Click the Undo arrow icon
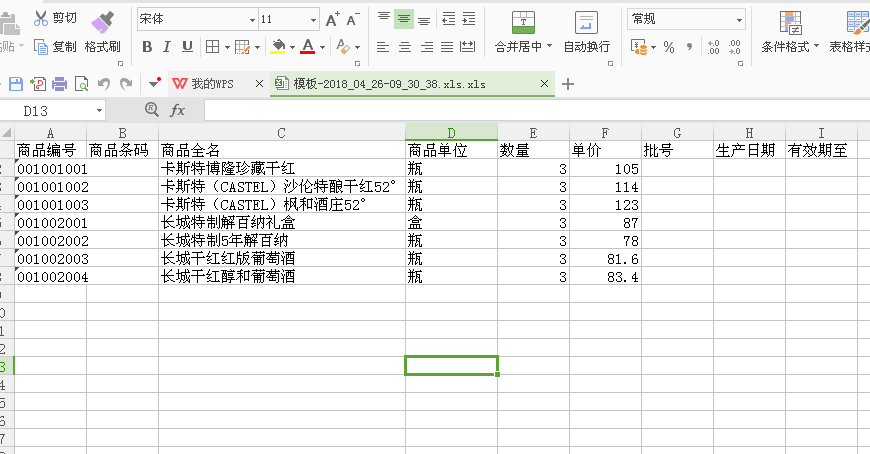This screenshot has height=454, width=870. pos(103,84)
